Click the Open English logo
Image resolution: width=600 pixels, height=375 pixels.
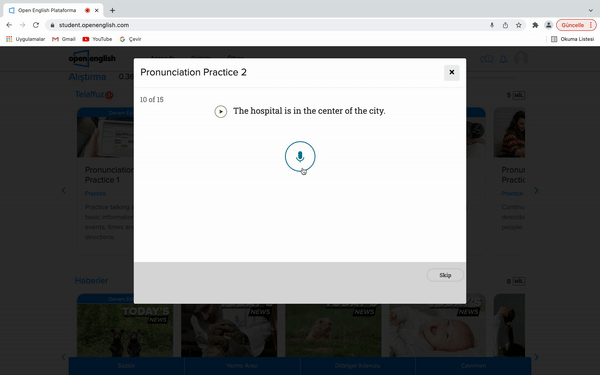tap(92, 59)
